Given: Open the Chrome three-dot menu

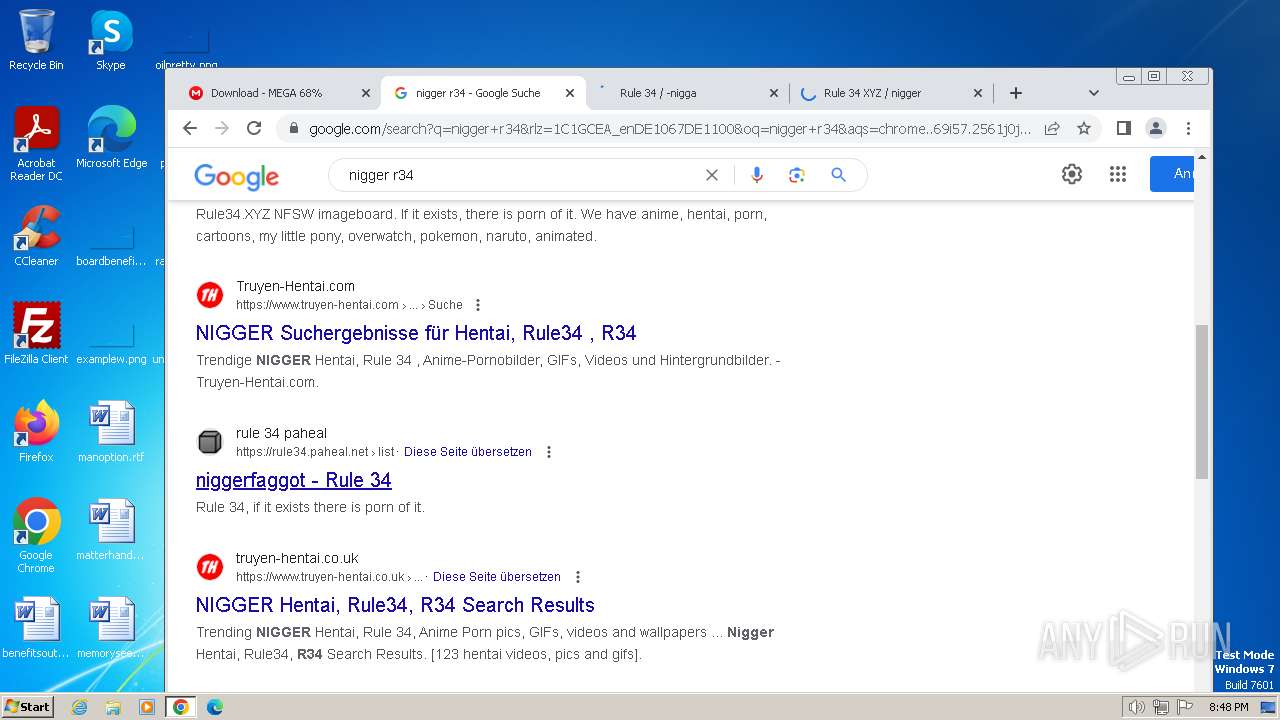Looking at the screenshot, I should 1188,128.
